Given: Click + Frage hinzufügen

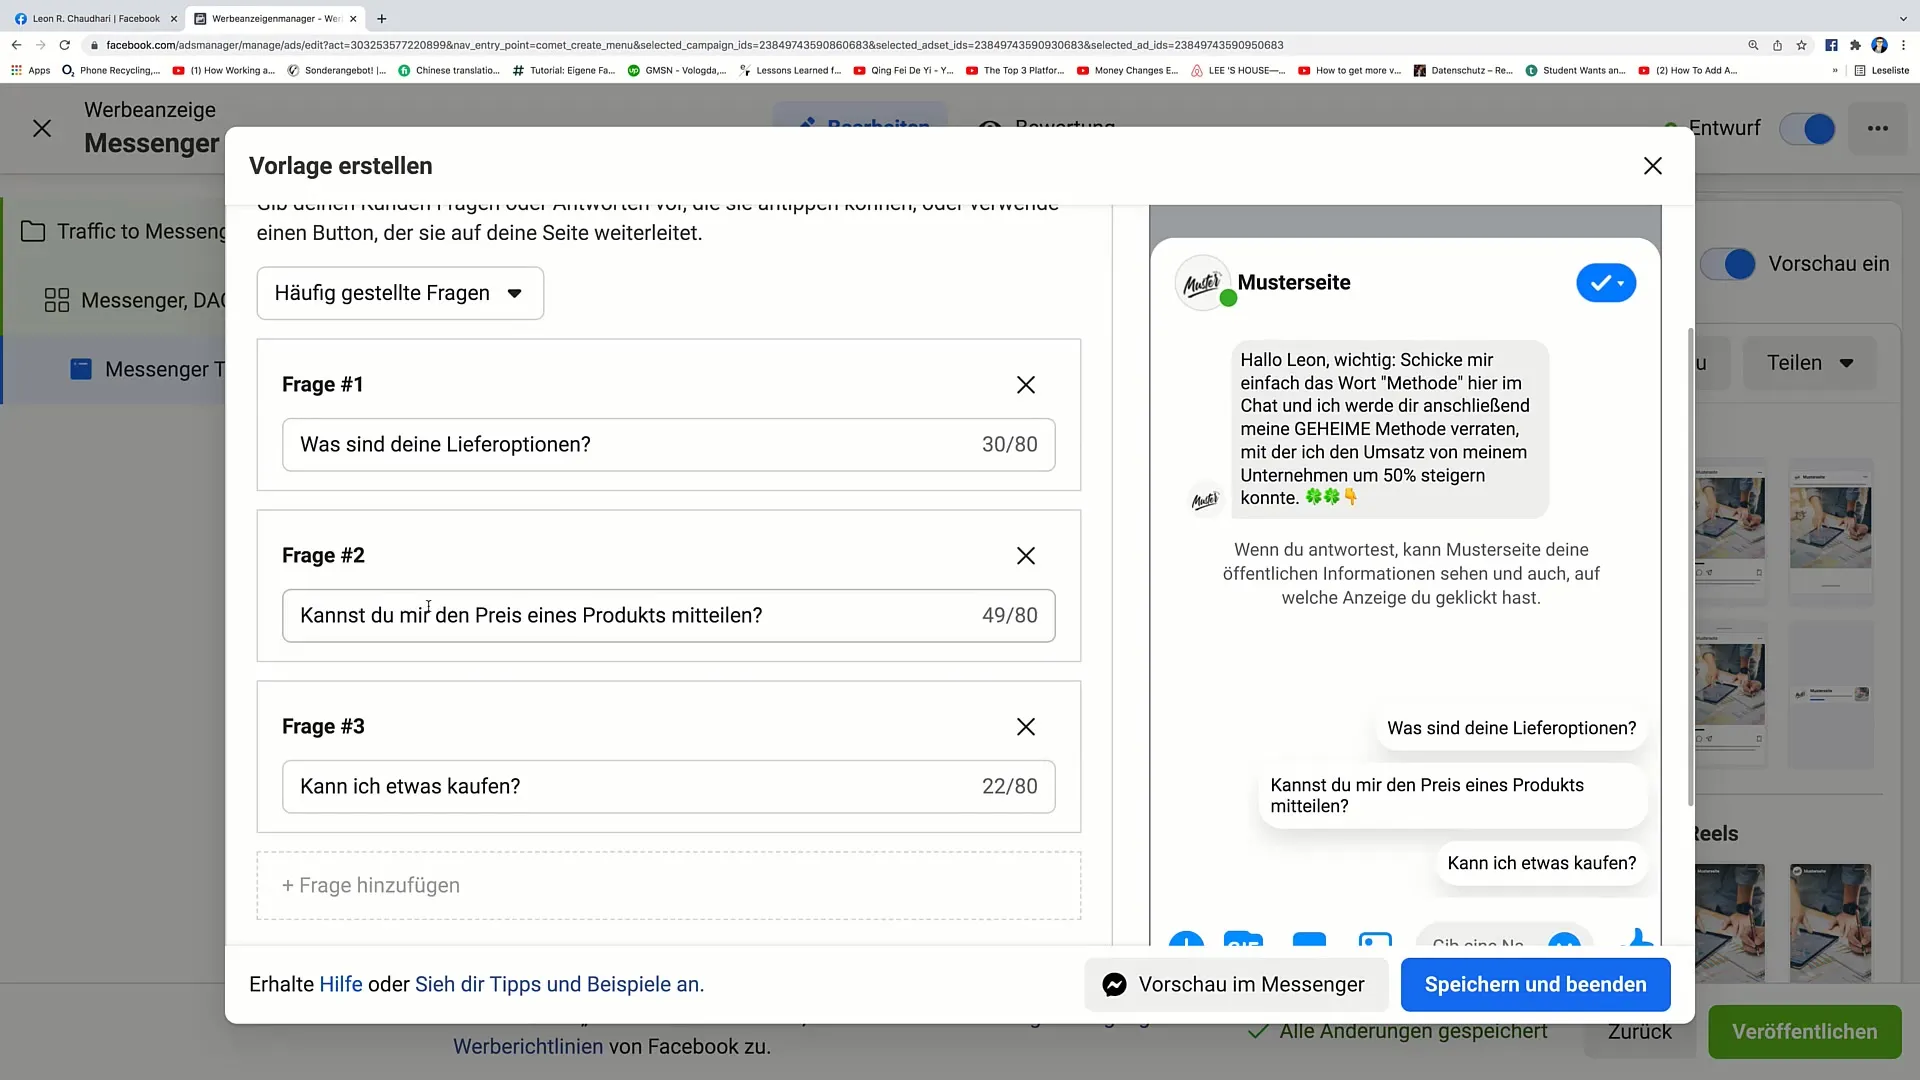Looking at the screenshot, I should pos(669,886).
